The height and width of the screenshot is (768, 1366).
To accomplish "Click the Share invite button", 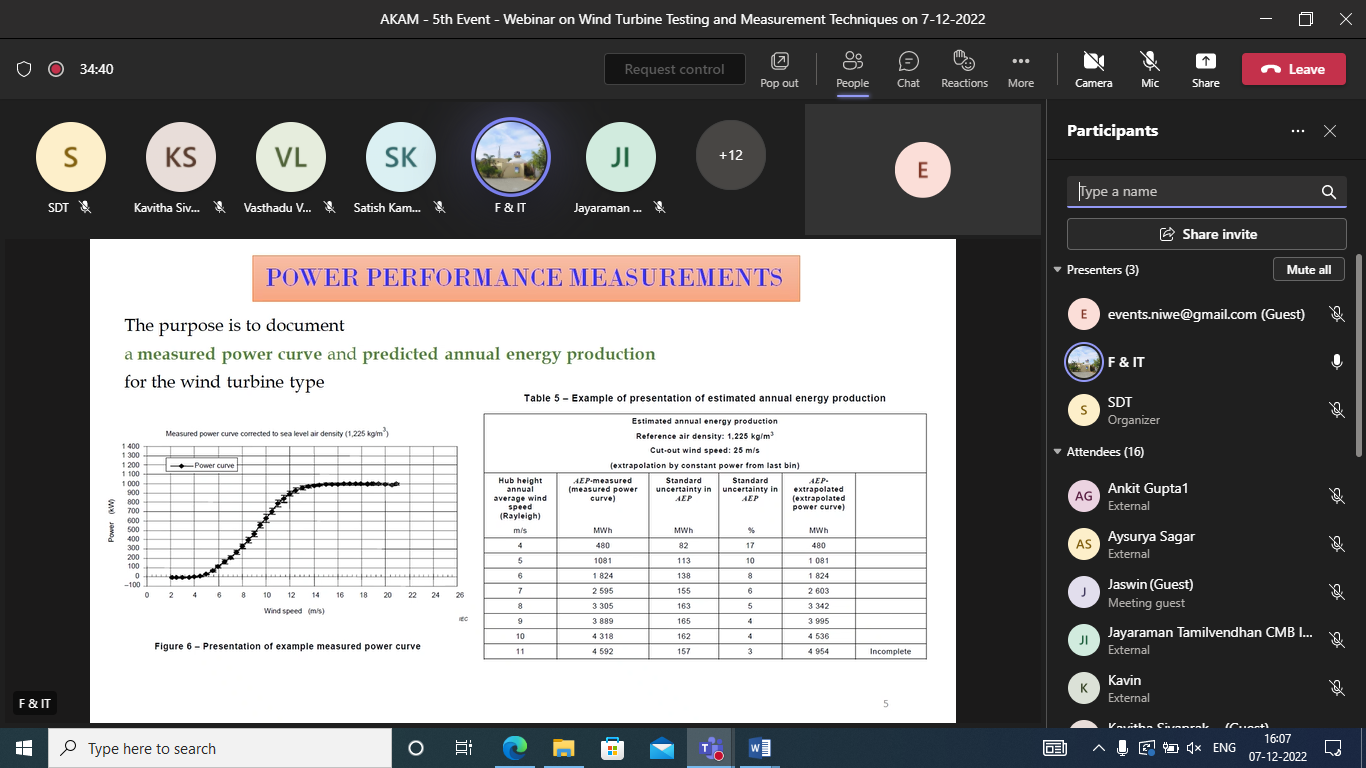I will point(1206,234).
